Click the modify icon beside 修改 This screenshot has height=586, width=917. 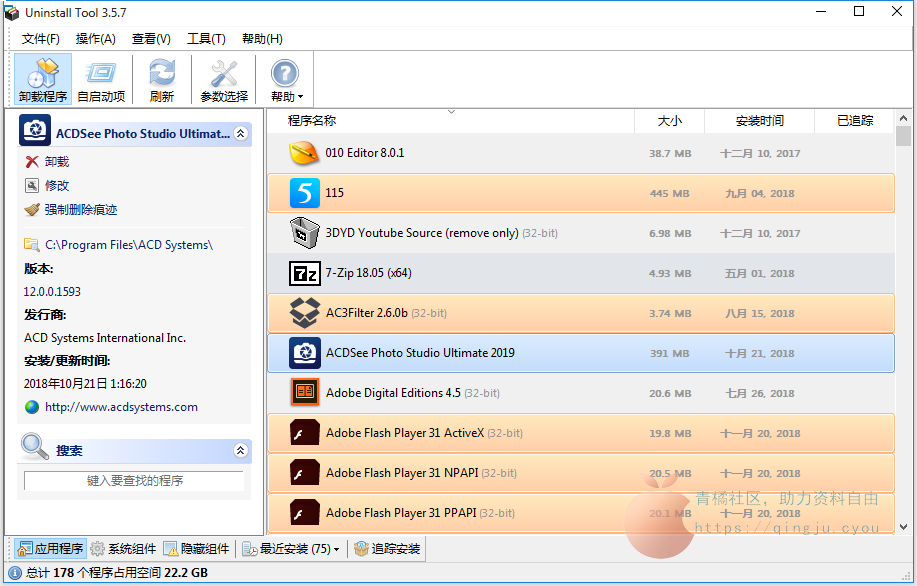point(32,185)
